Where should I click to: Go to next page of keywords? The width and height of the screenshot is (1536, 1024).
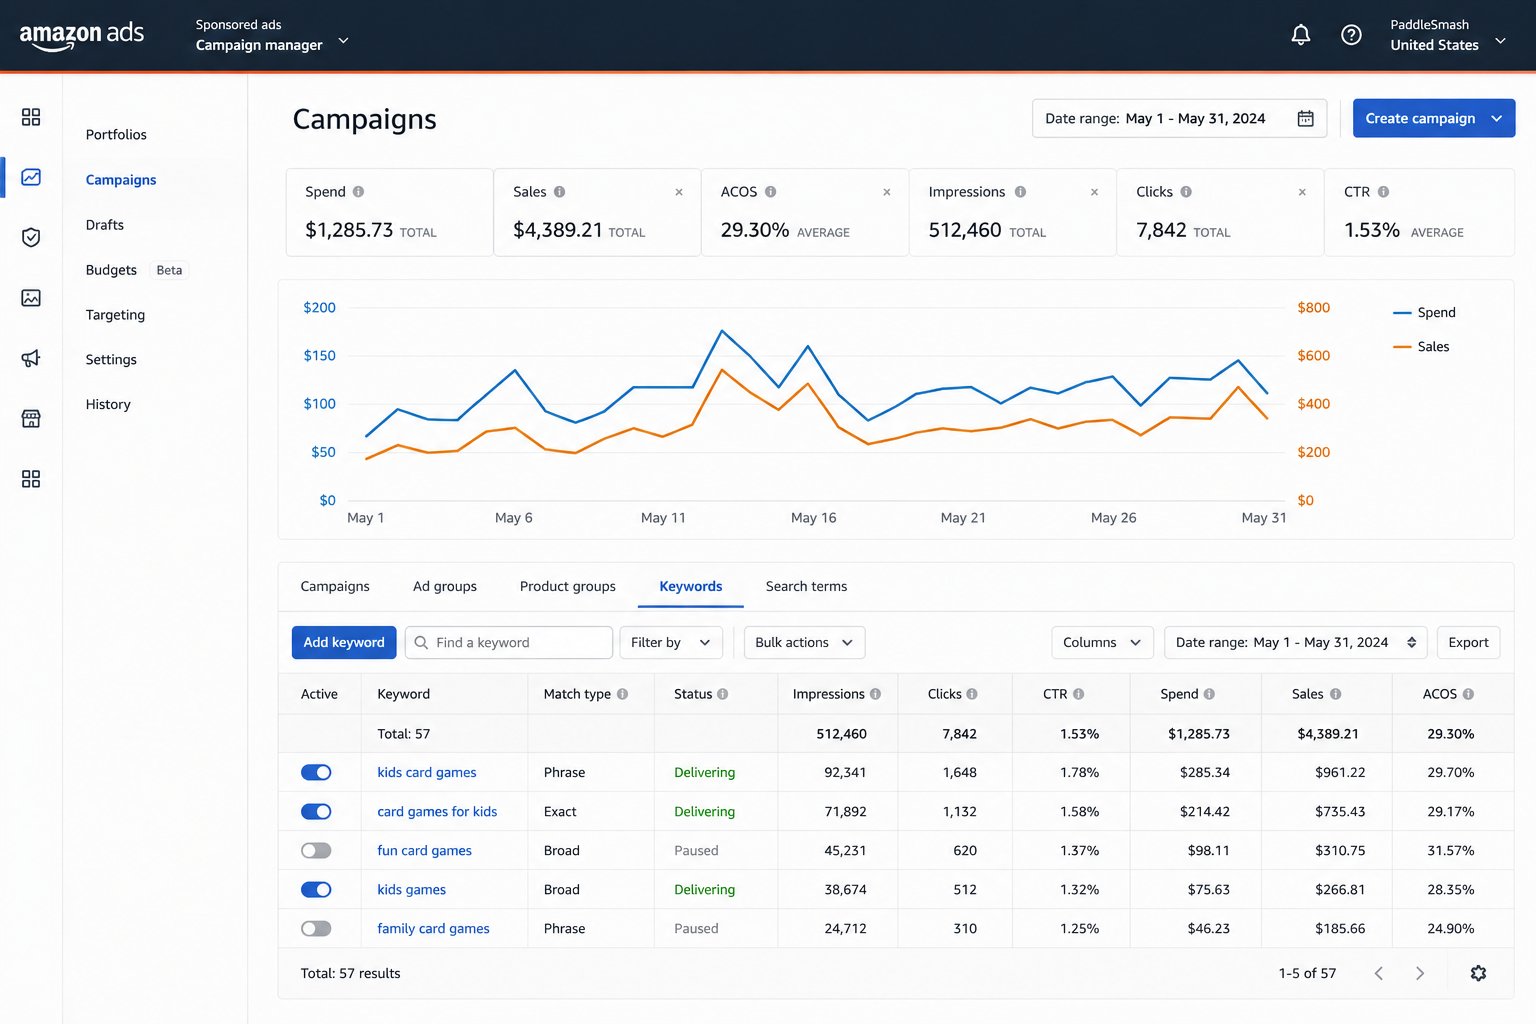(x=1420, y=973)
